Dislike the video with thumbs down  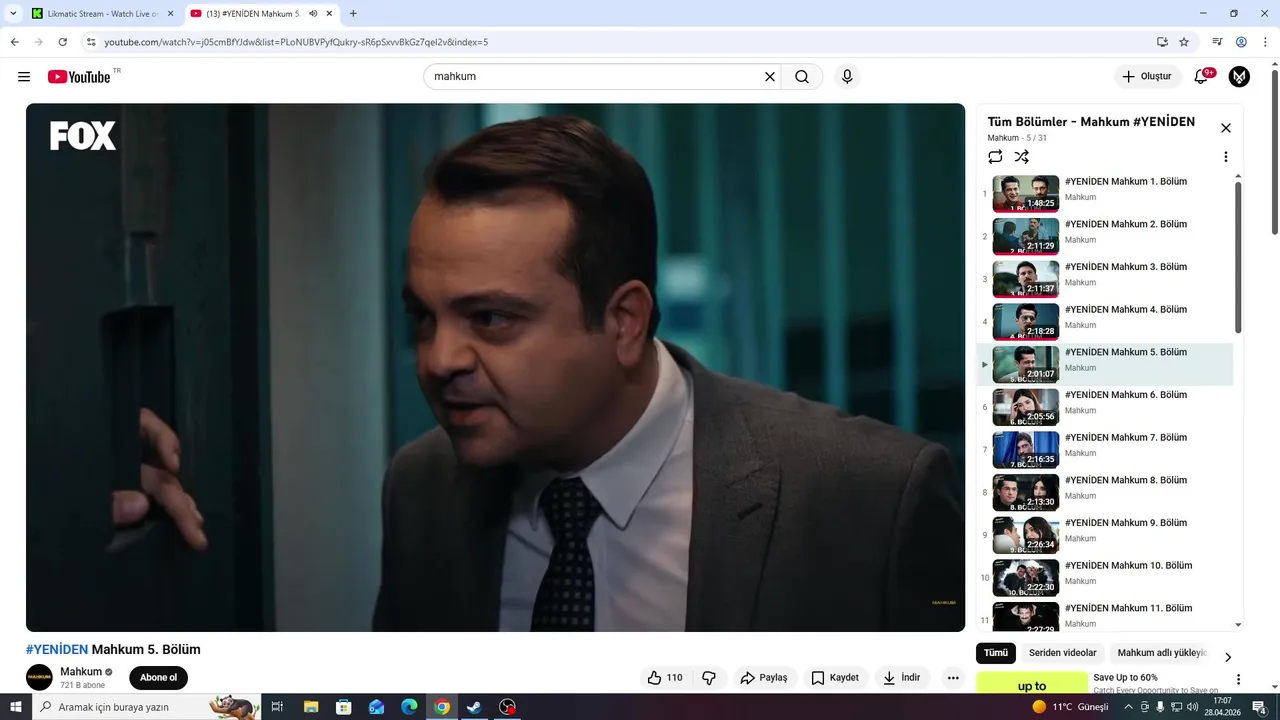tap(709, 678)
